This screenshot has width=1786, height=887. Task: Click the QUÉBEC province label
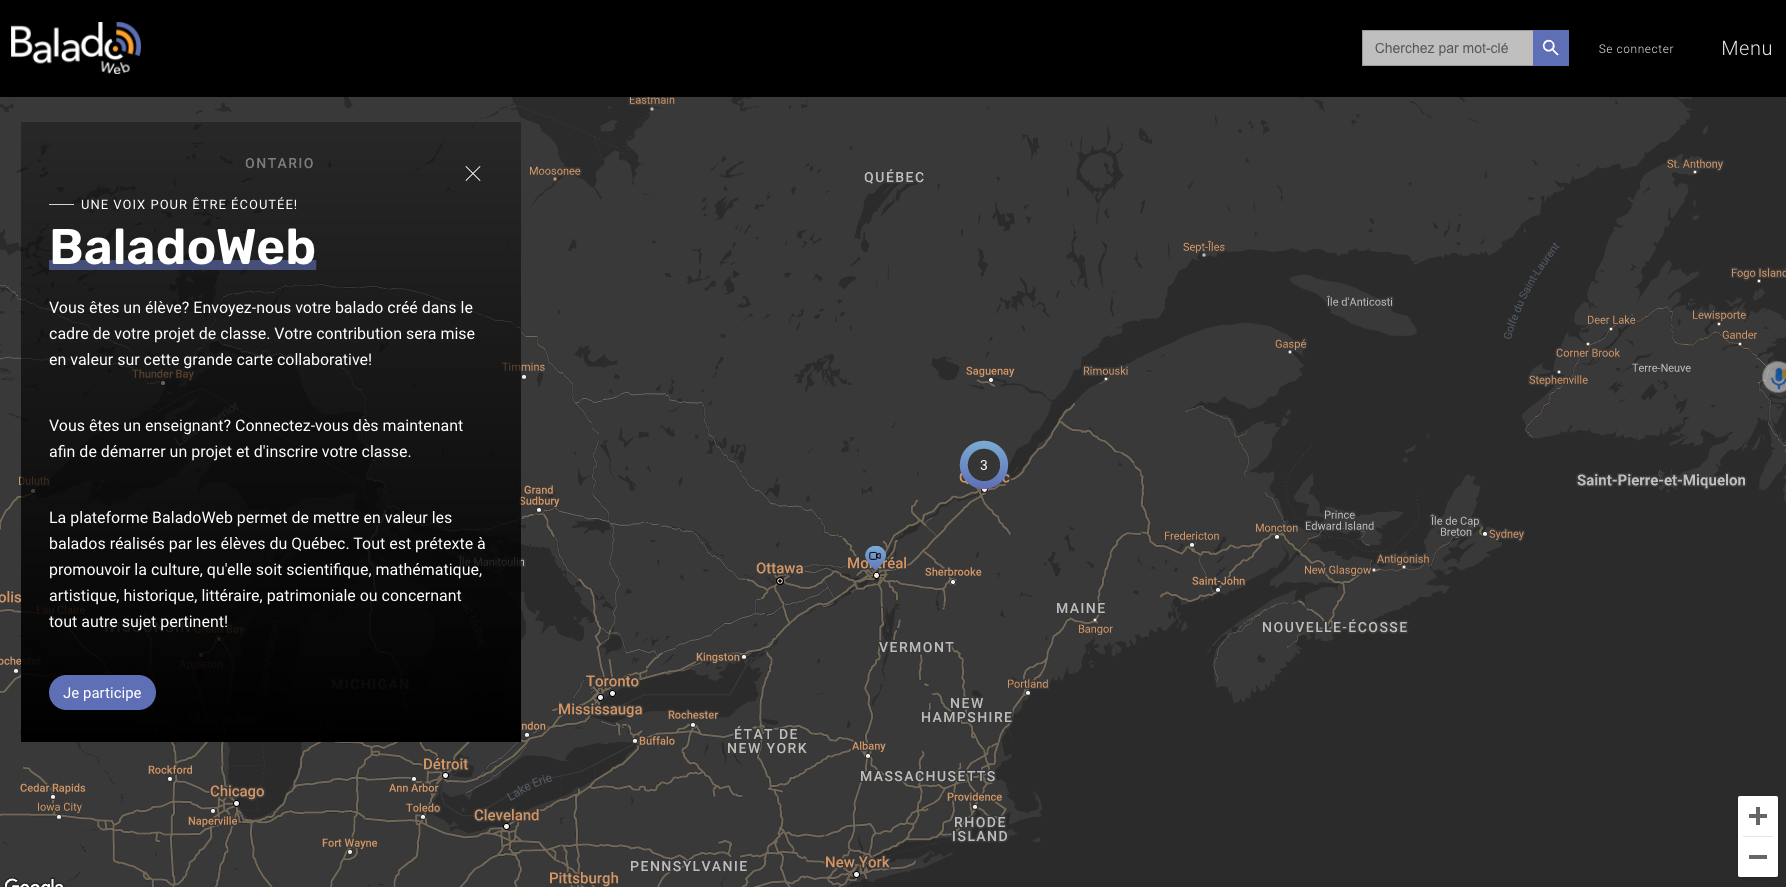pos(894,177)
